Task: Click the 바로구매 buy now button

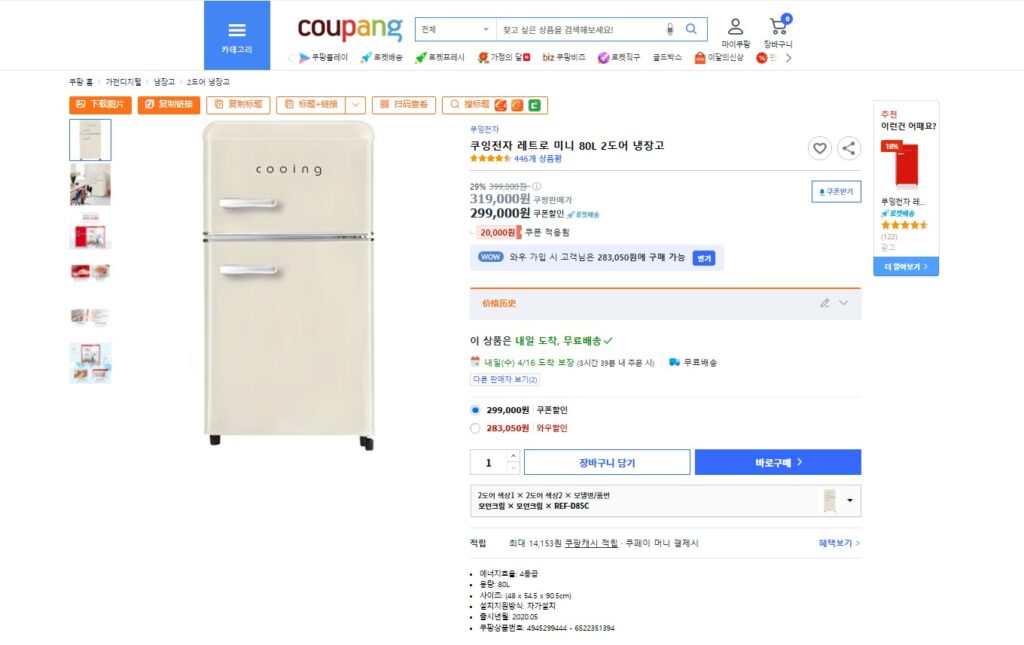Action: click(777, 463)
